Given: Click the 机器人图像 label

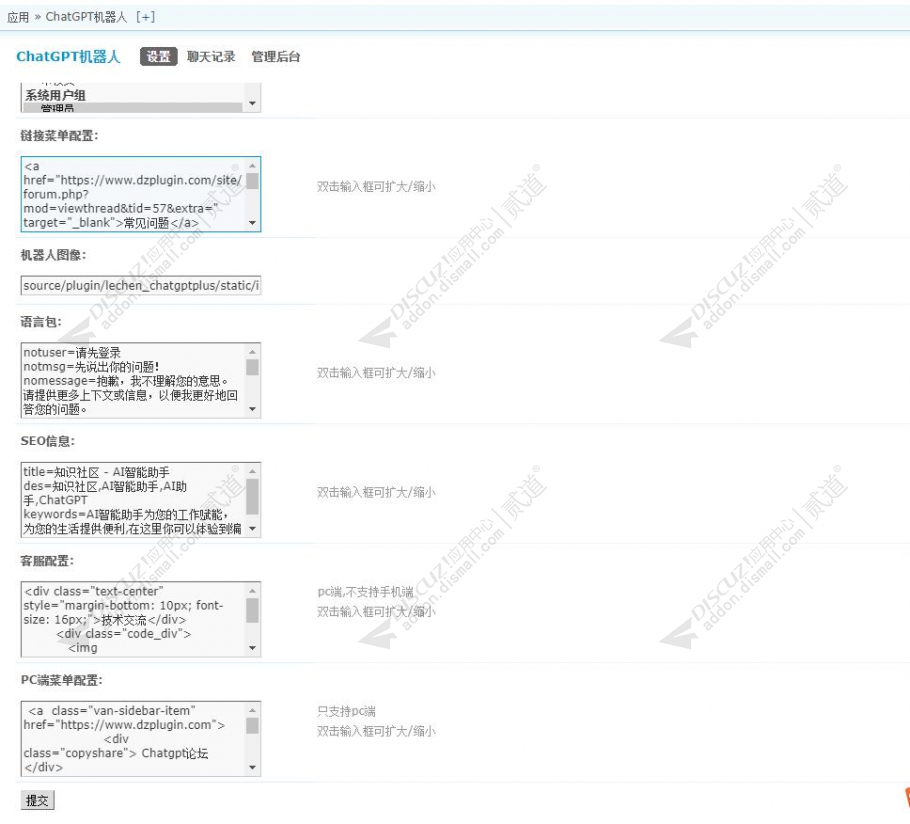Looking at the screenshot, I should point(53,255).
